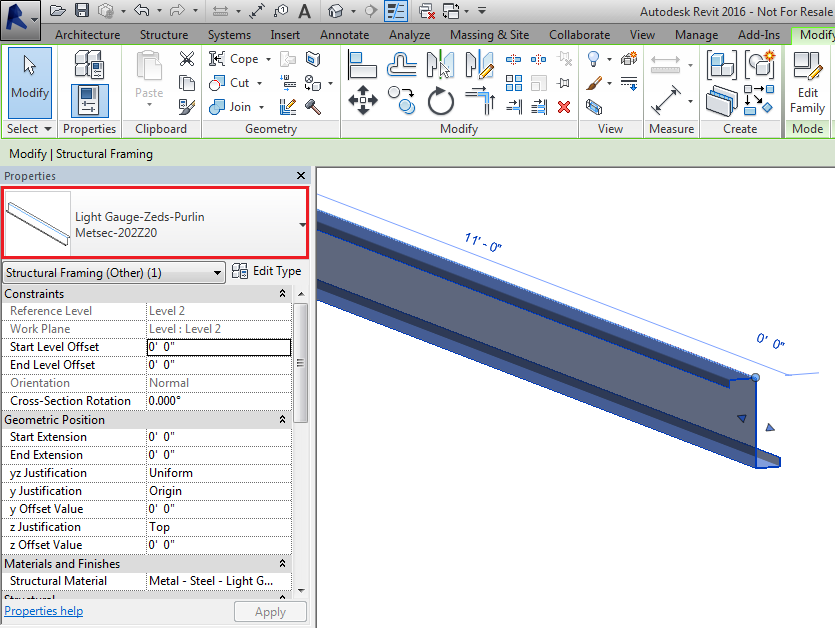
Task: Select the Modify arrow tool
Action: tap(30, 83)
